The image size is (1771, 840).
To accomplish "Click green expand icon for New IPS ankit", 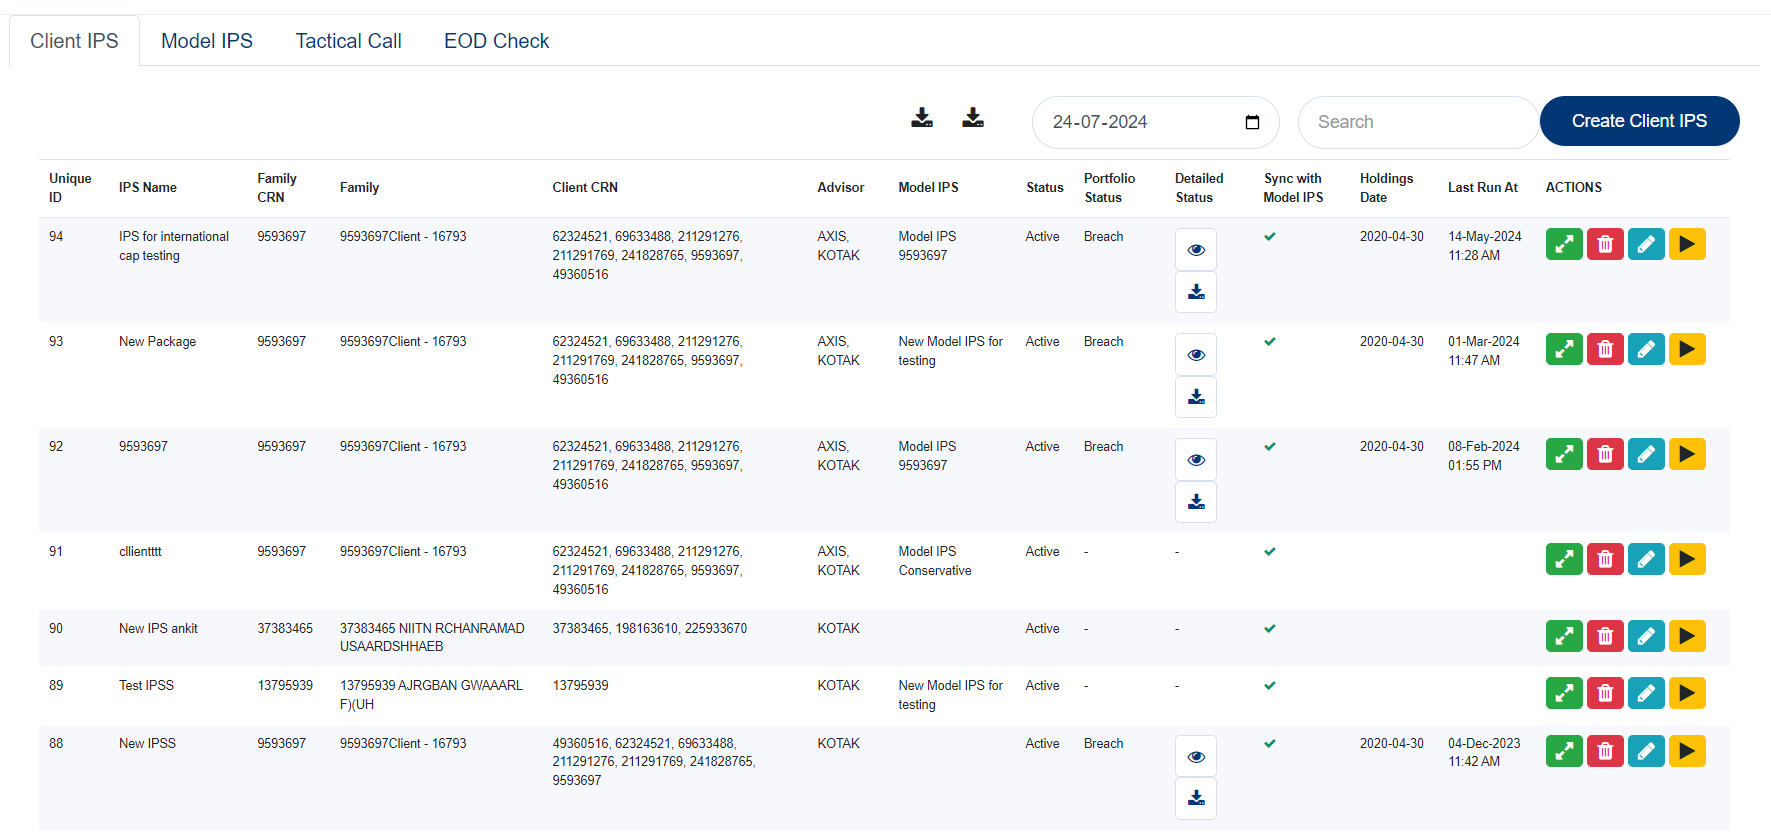I will point(1564,636).
